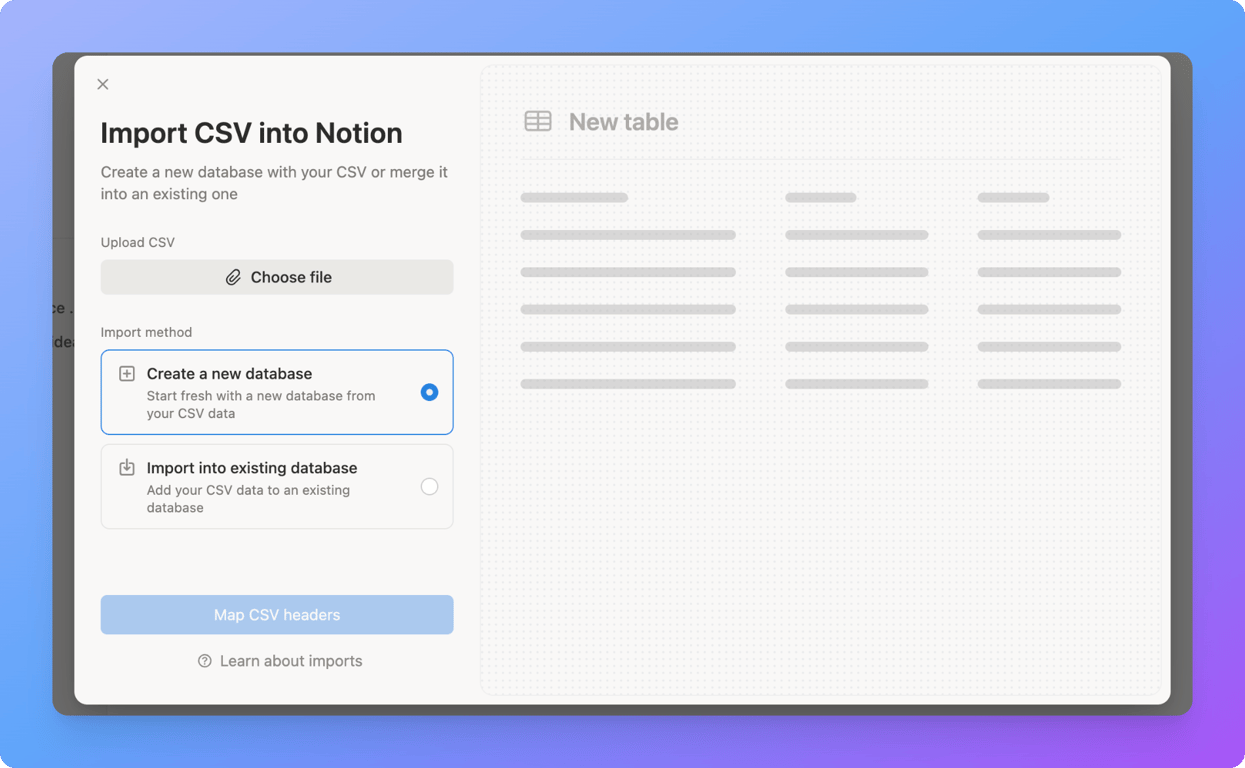Close the Import CSV dialog with the X
1245x768 pixels.
[102, 84]
